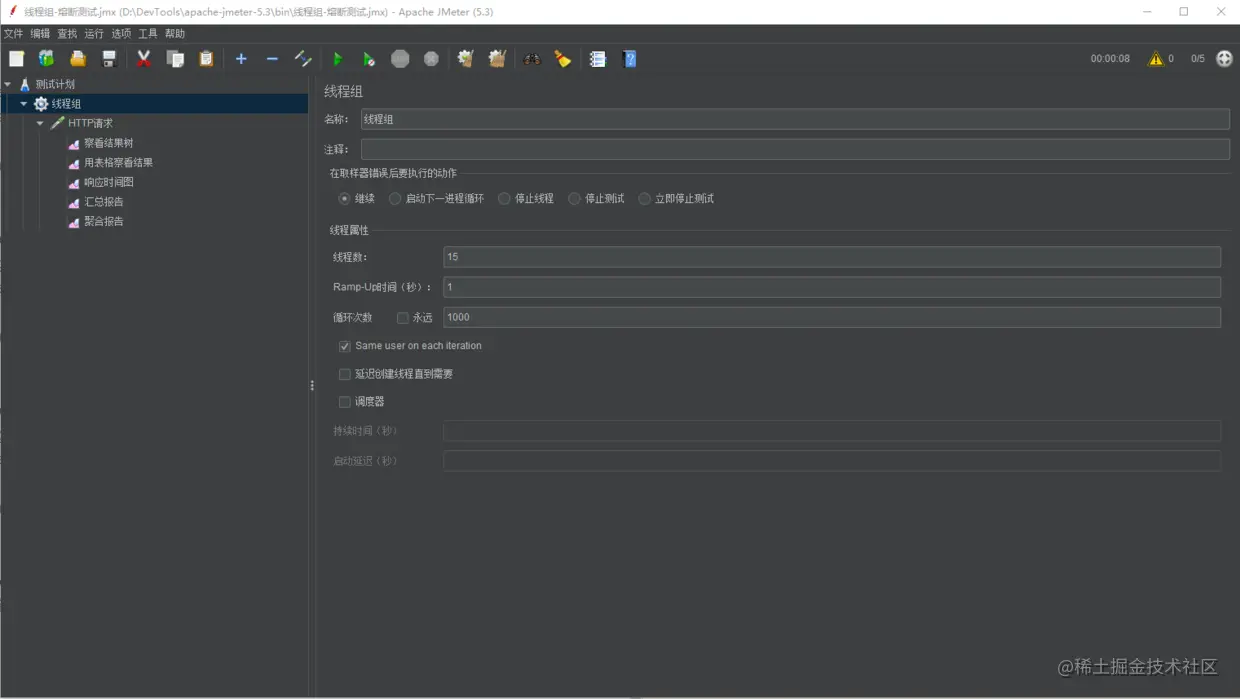1240x699 pixels.
Task: Save the test plan with floppy disk icon
Action: (109, 59)
